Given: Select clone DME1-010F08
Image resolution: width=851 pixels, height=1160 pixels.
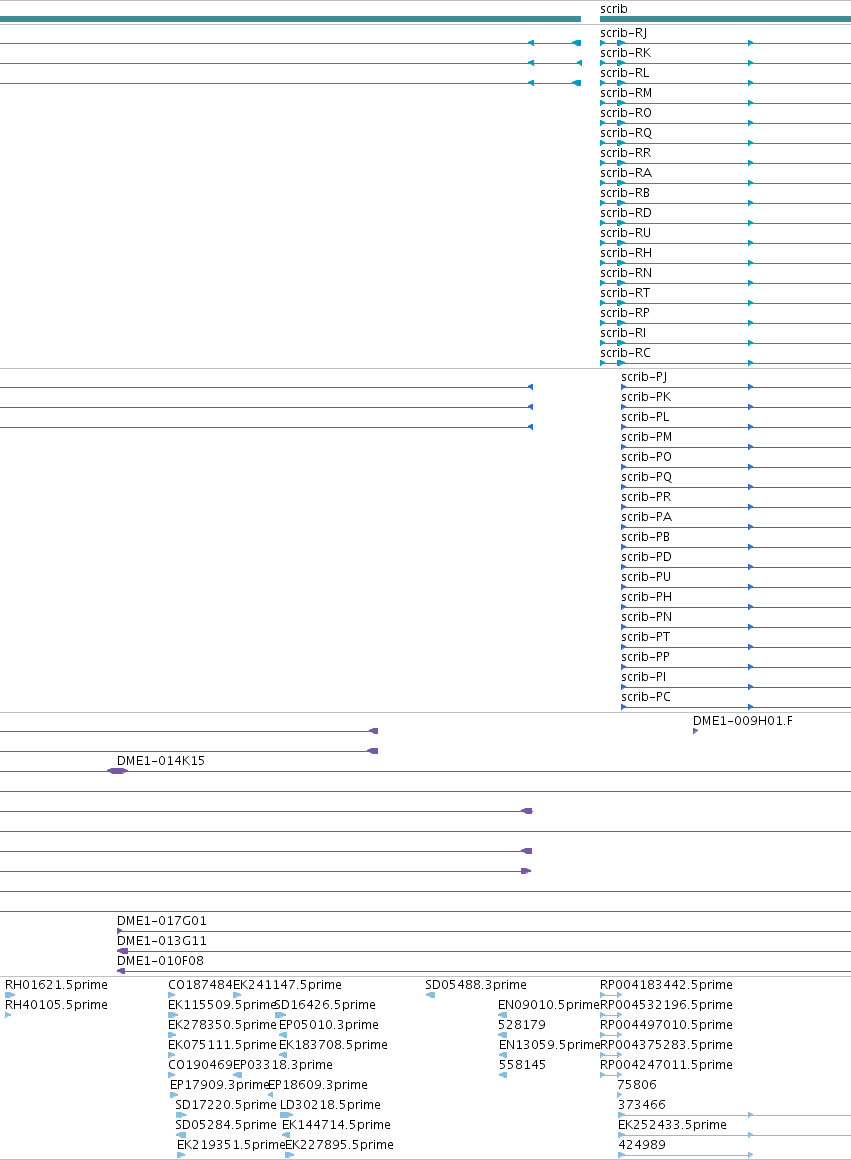Looking at the screenshot, I should pos(161,960).
